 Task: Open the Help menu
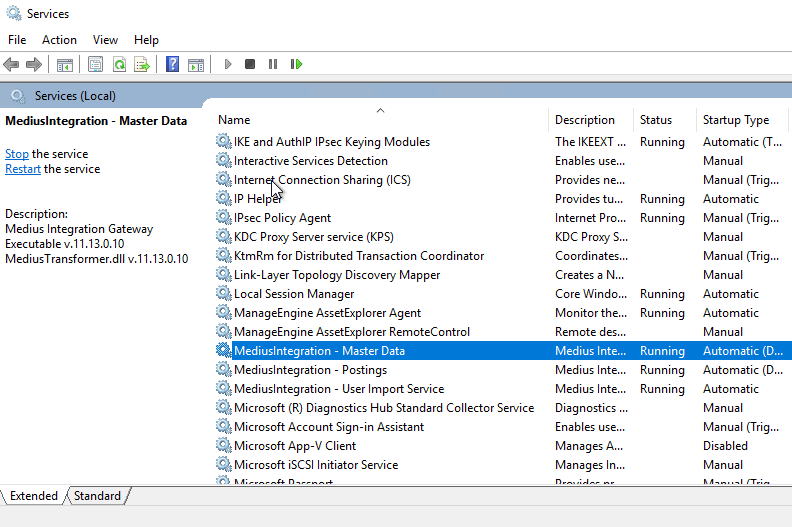coord(146,39)
